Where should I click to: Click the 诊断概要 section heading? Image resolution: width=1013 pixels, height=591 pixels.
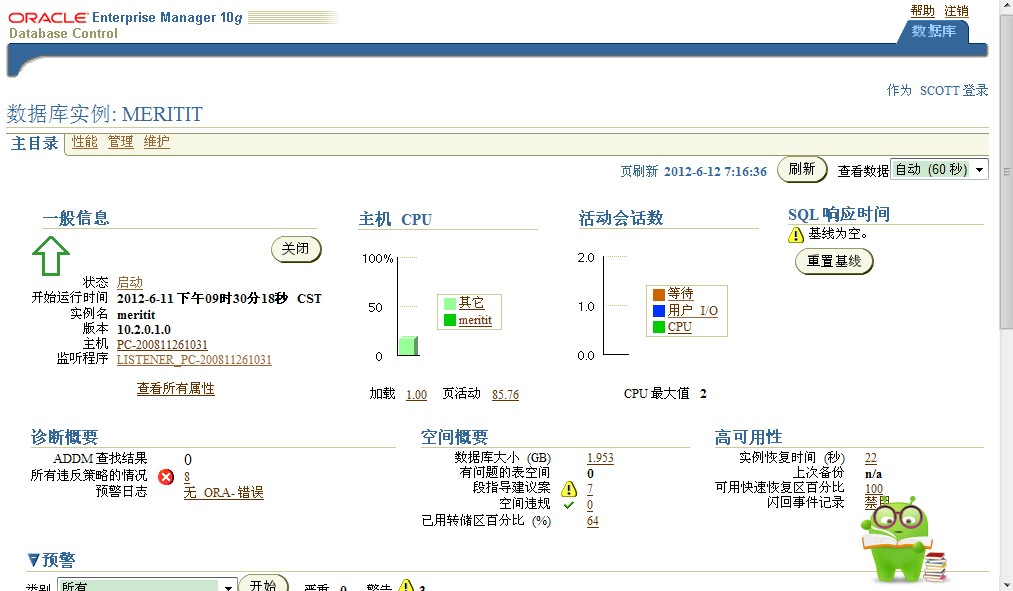[65, 437]
